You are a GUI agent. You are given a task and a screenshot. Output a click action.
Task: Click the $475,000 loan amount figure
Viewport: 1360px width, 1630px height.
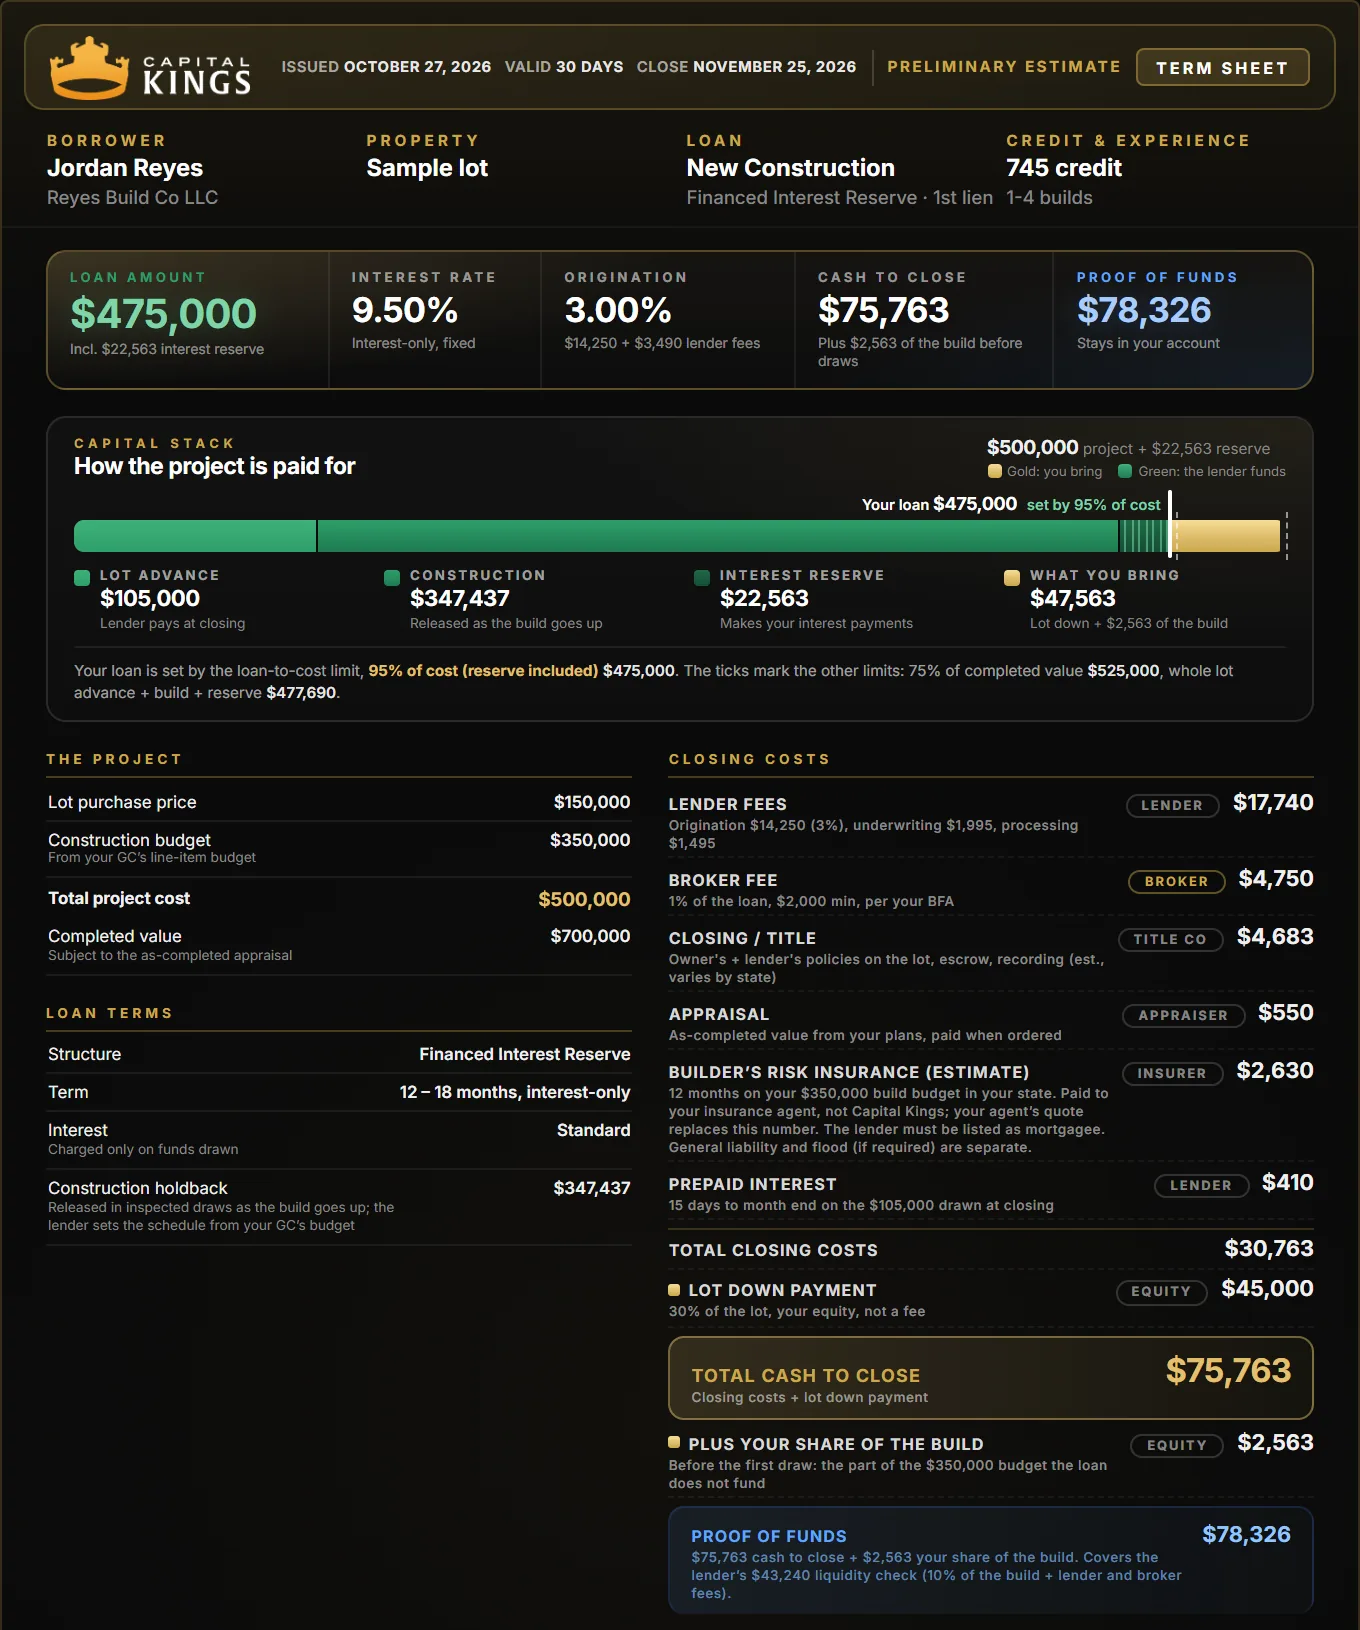pos(163,314)
